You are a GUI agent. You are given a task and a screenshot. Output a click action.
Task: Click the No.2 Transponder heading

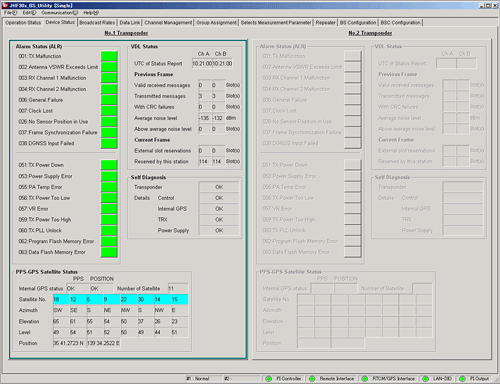pos(370,33)
